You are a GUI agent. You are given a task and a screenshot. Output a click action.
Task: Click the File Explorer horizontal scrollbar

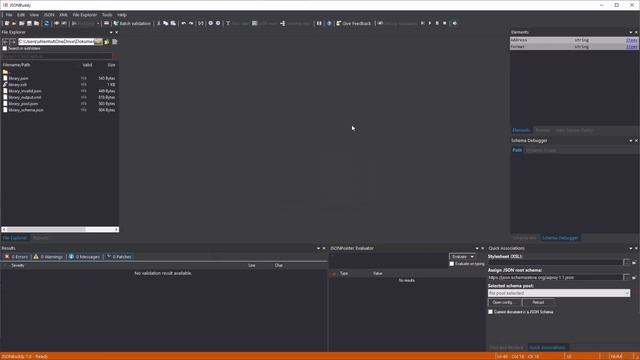60,229
